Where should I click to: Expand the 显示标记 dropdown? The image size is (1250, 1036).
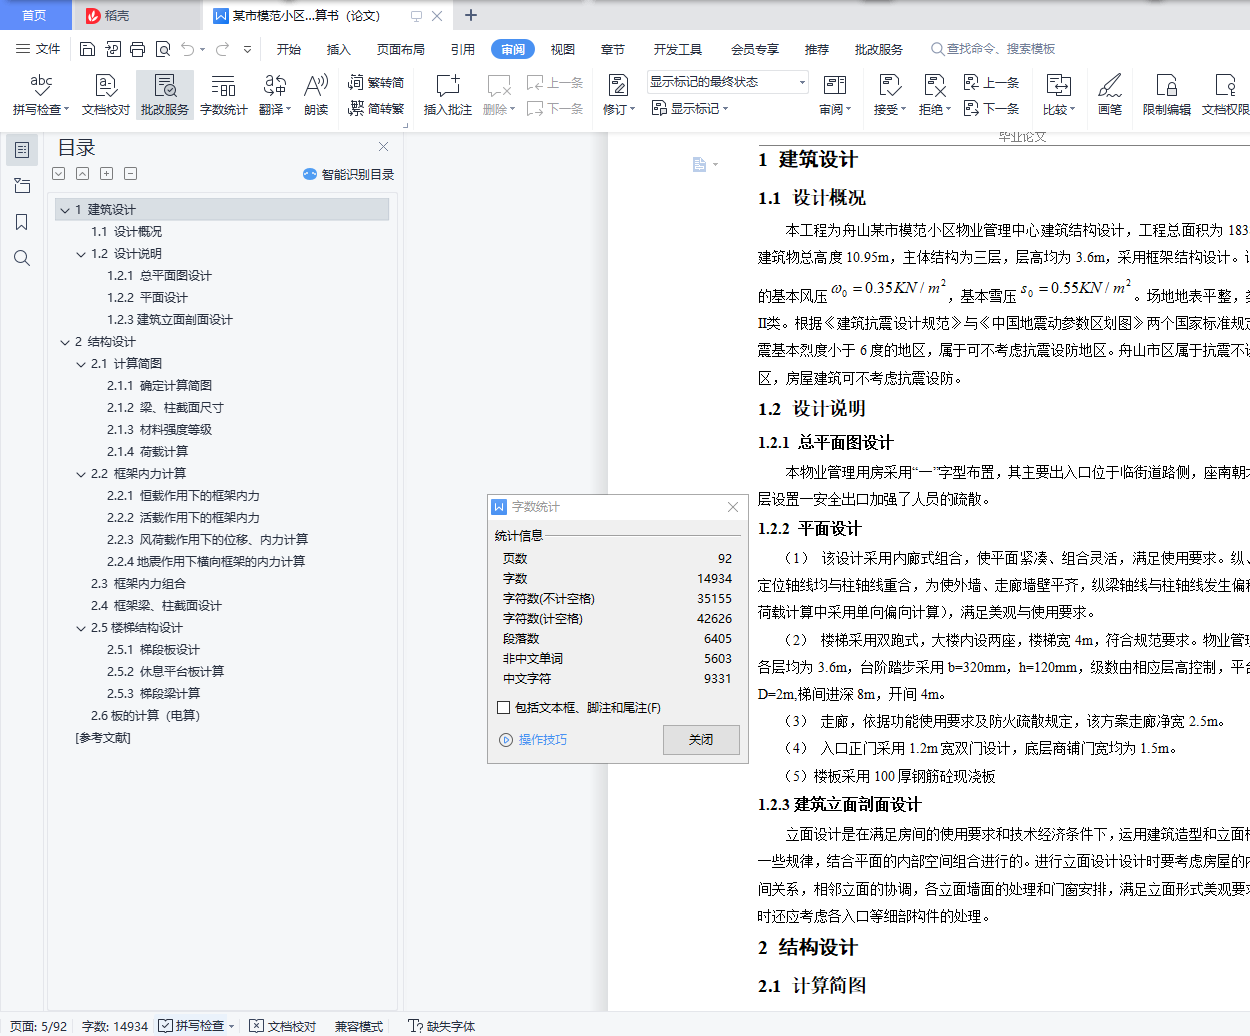pos(690,108)
